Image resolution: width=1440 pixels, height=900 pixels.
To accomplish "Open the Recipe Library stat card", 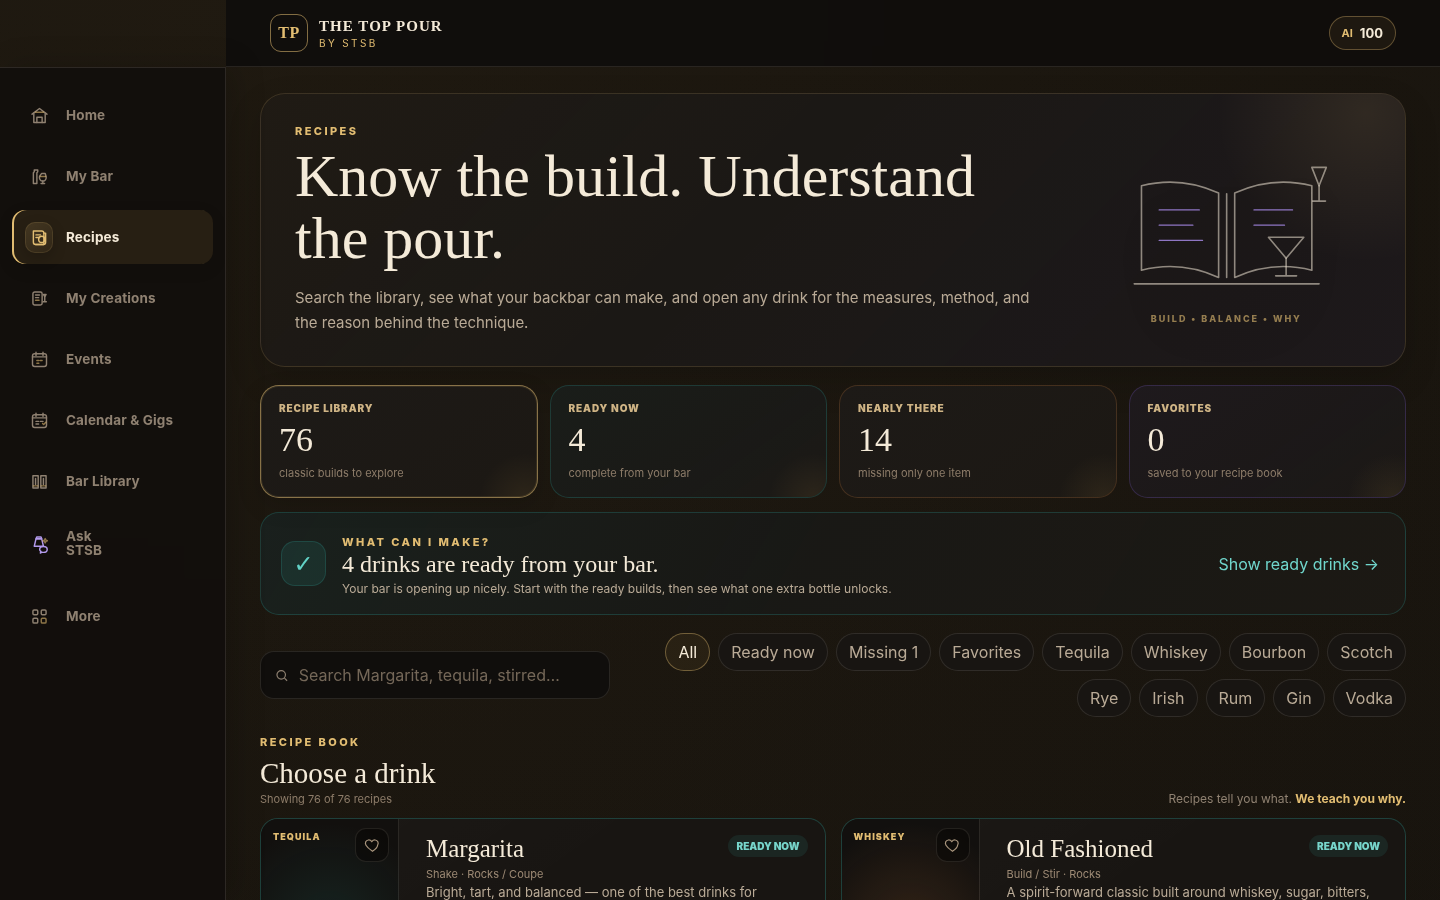I will (x=399, y=441).
